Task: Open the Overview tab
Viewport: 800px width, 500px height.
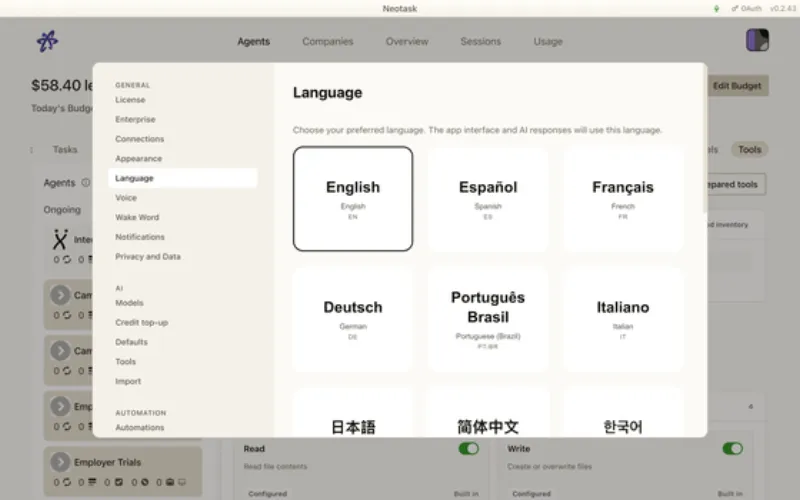Action: pos(407,41)
